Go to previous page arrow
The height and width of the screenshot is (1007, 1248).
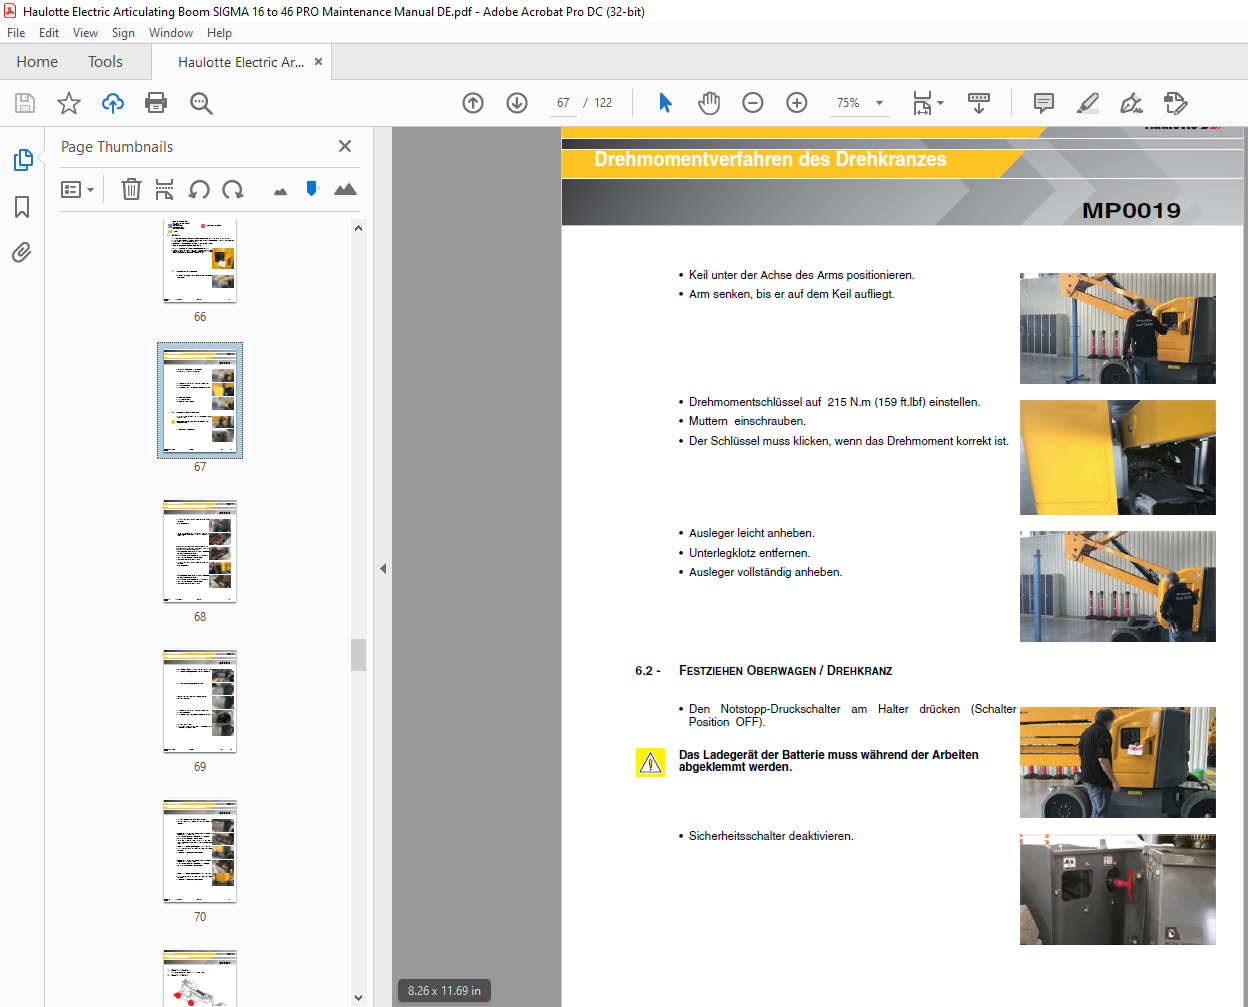click(x=473, y=103)
